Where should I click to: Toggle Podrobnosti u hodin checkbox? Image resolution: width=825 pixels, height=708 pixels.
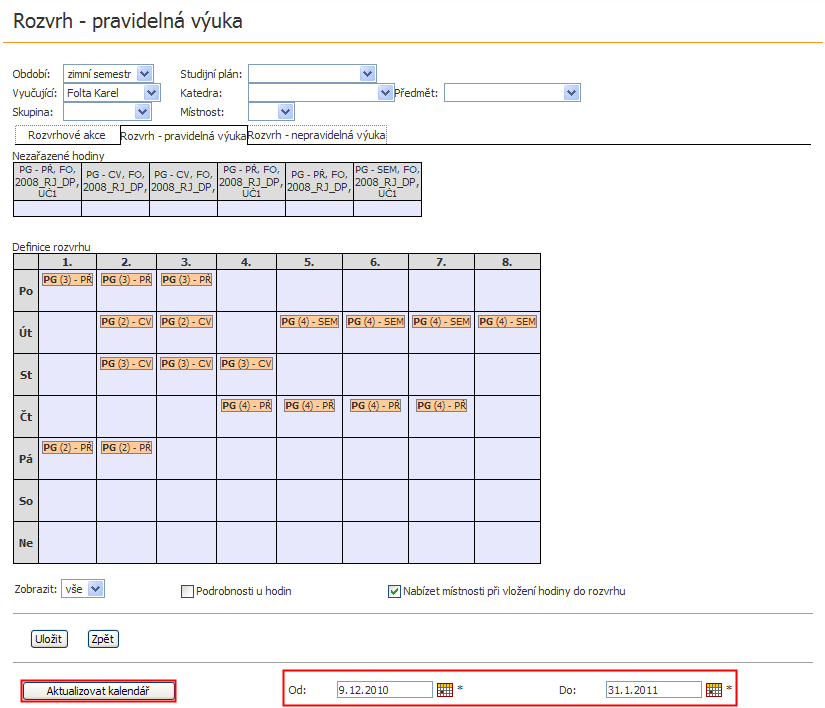(x=187, y=591)
